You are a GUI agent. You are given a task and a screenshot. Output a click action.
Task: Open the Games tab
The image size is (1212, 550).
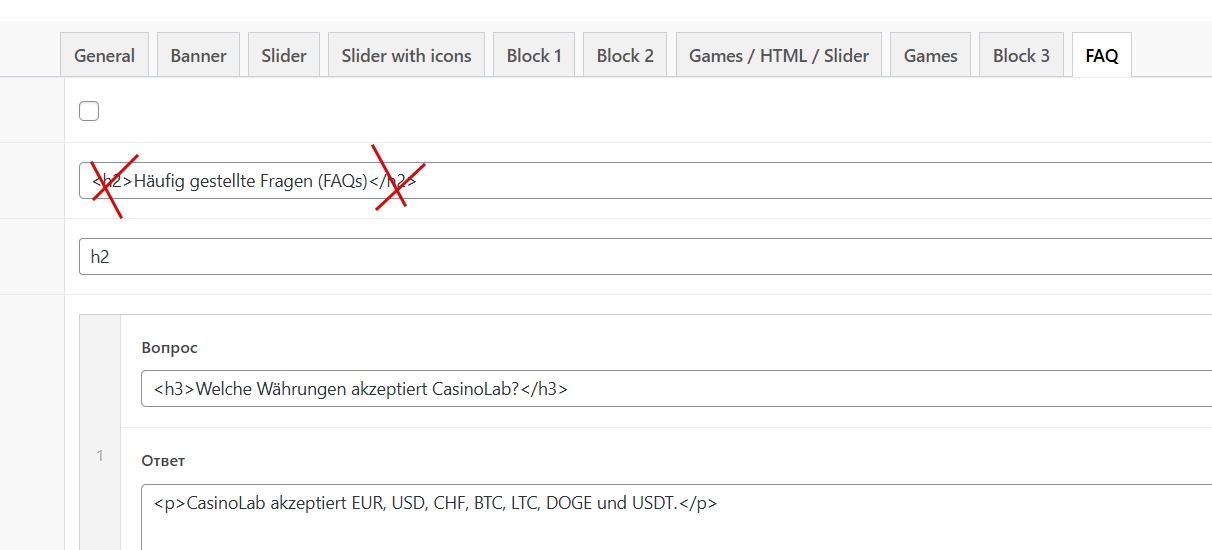click(x=931, y=55)
